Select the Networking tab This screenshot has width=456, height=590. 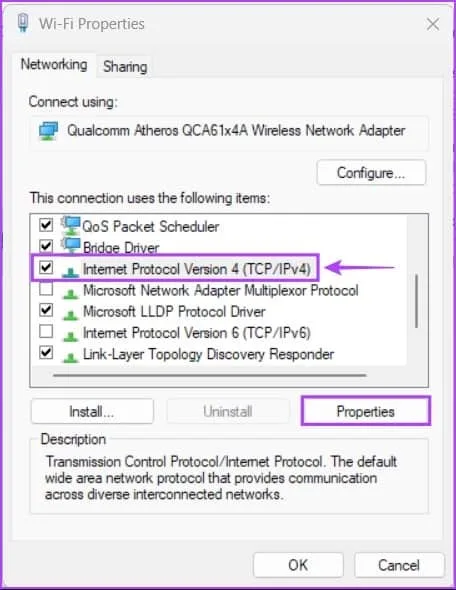54,64
